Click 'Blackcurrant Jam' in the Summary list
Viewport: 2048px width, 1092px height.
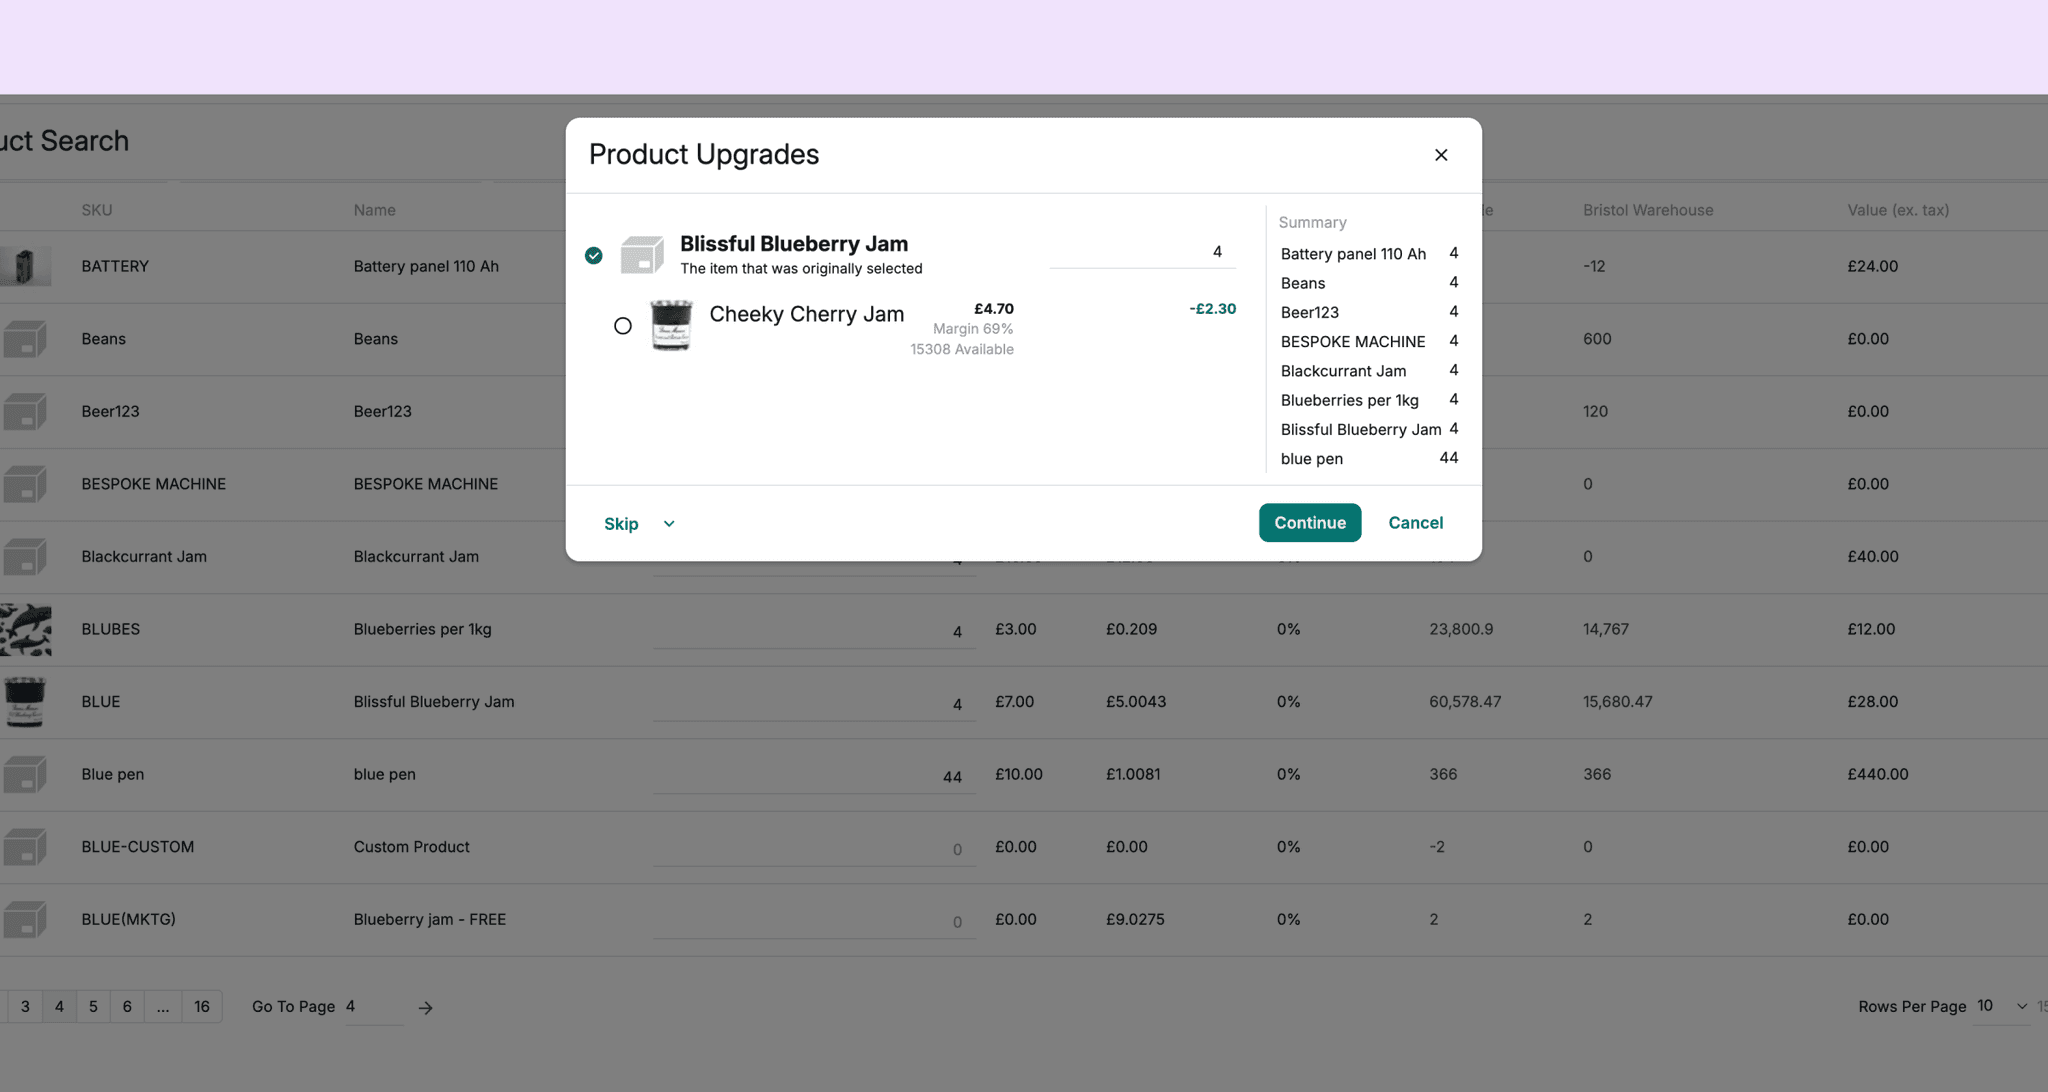(x=1343, y=371)
